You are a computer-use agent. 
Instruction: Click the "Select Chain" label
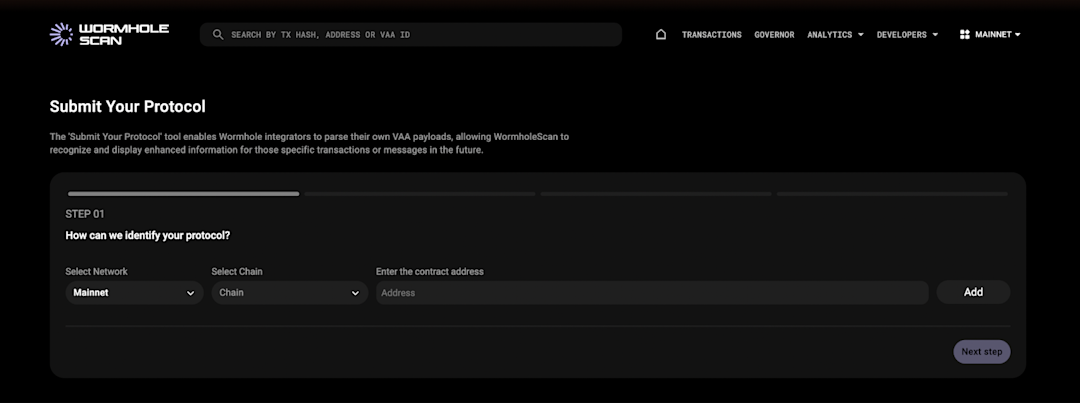237,271
